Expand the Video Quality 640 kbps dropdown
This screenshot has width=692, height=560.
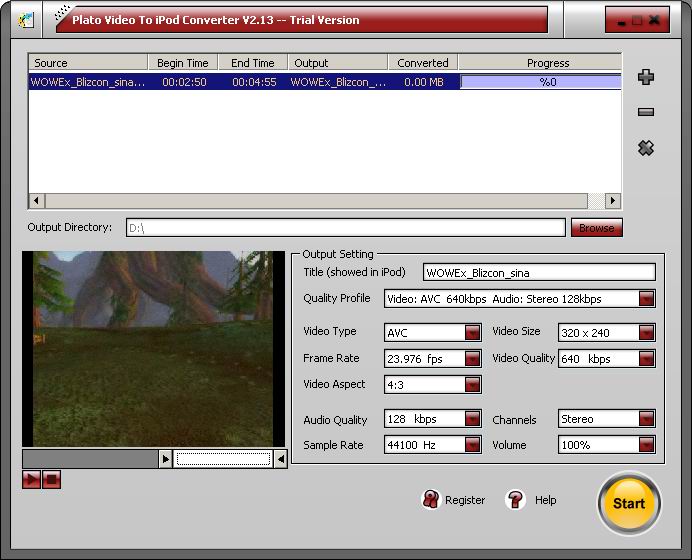click(647, 359)
